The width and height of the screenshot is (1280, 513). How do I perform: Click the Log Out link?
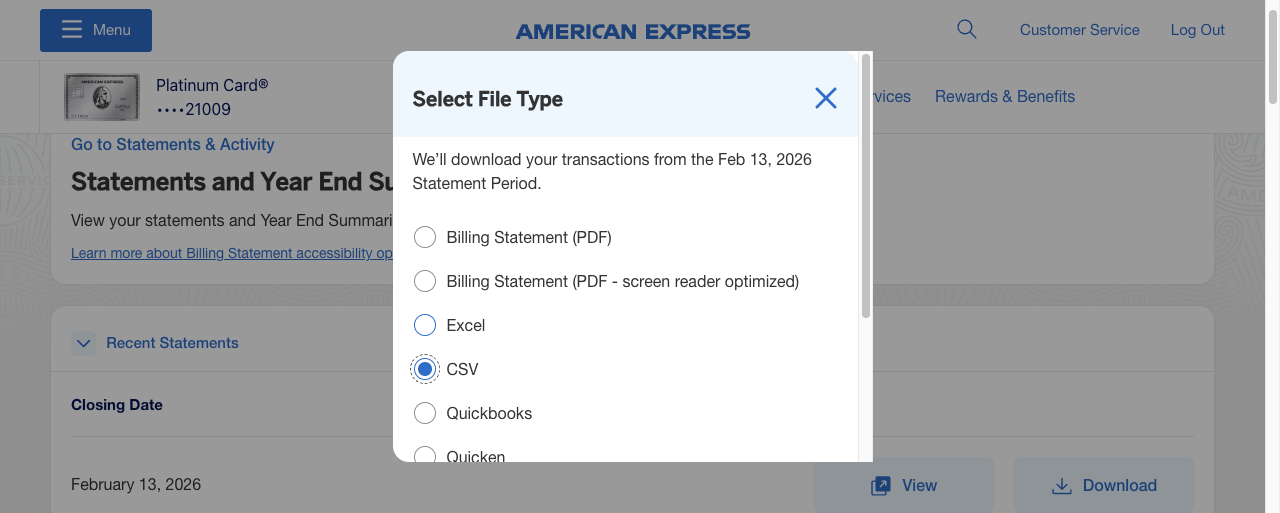[1197, 30]
